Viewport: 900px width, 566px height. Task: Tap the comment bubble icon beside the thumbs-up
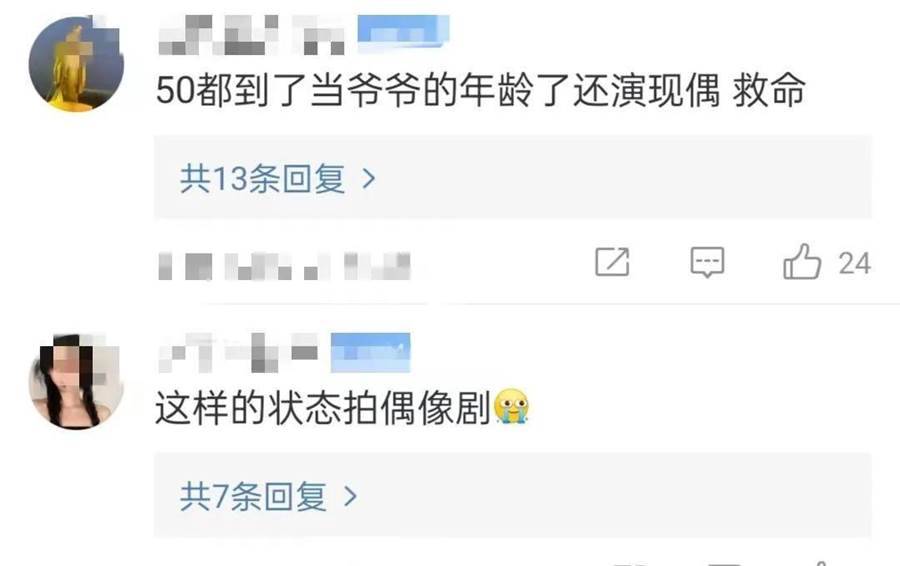pos(707,262)
